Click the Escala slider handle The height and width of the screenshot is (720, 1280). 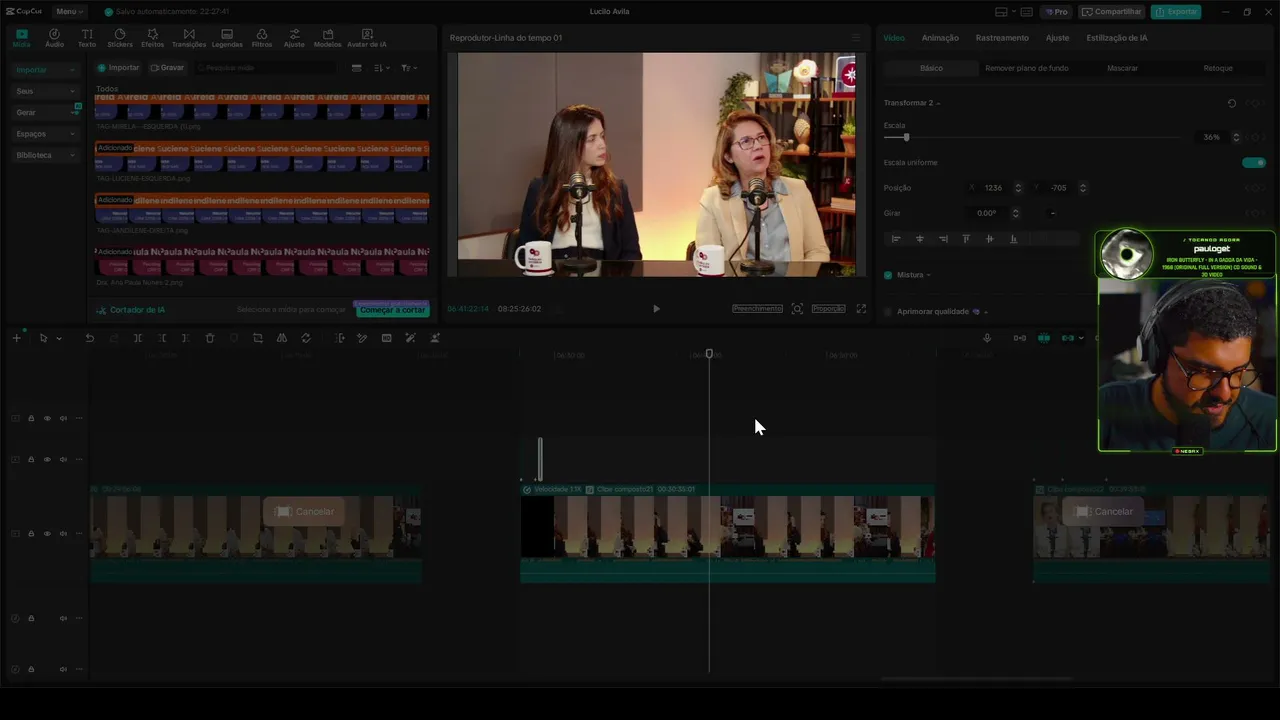point(907,137)
